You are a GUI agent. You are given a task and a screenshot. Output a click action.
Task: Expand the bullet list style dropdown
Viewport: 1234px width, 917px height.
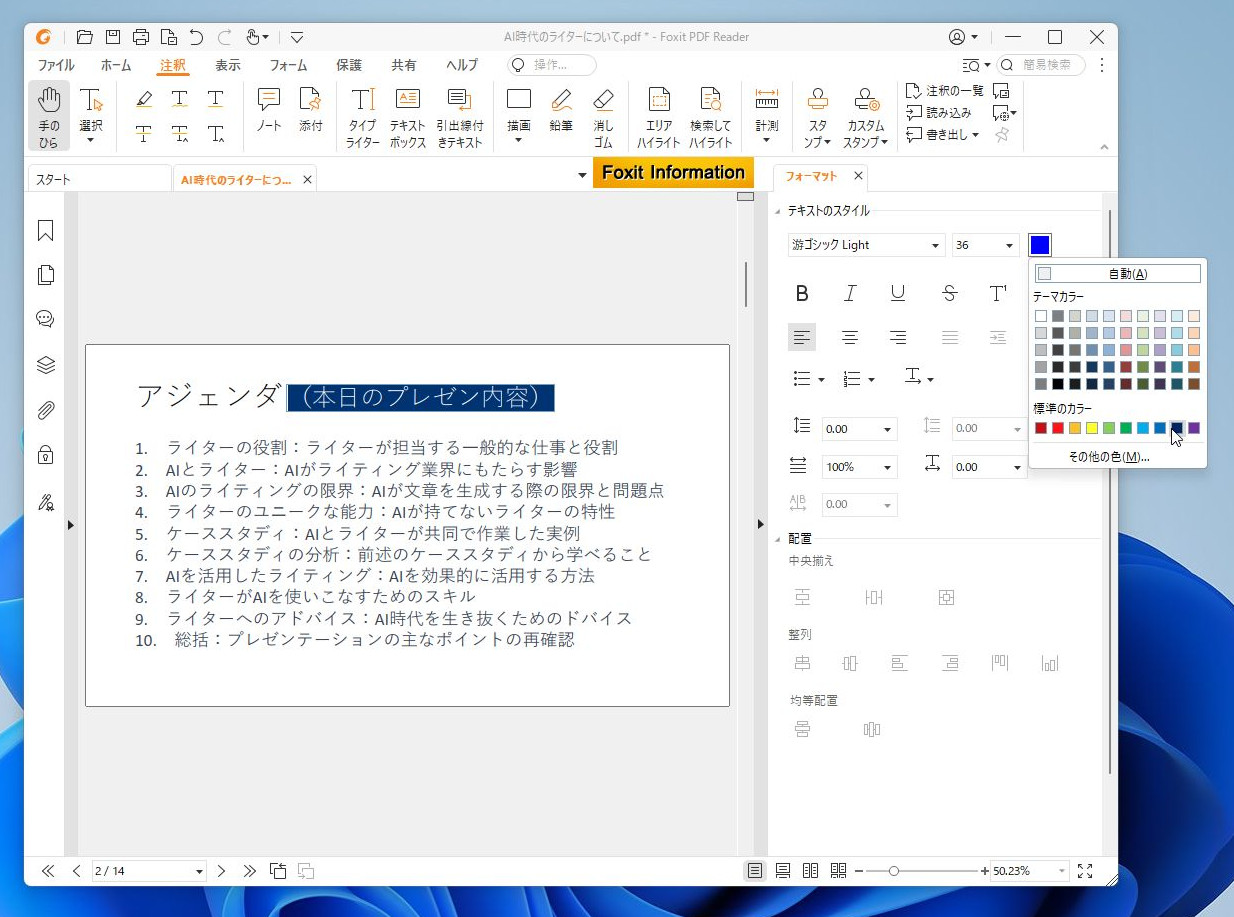[x=821, y=380]
